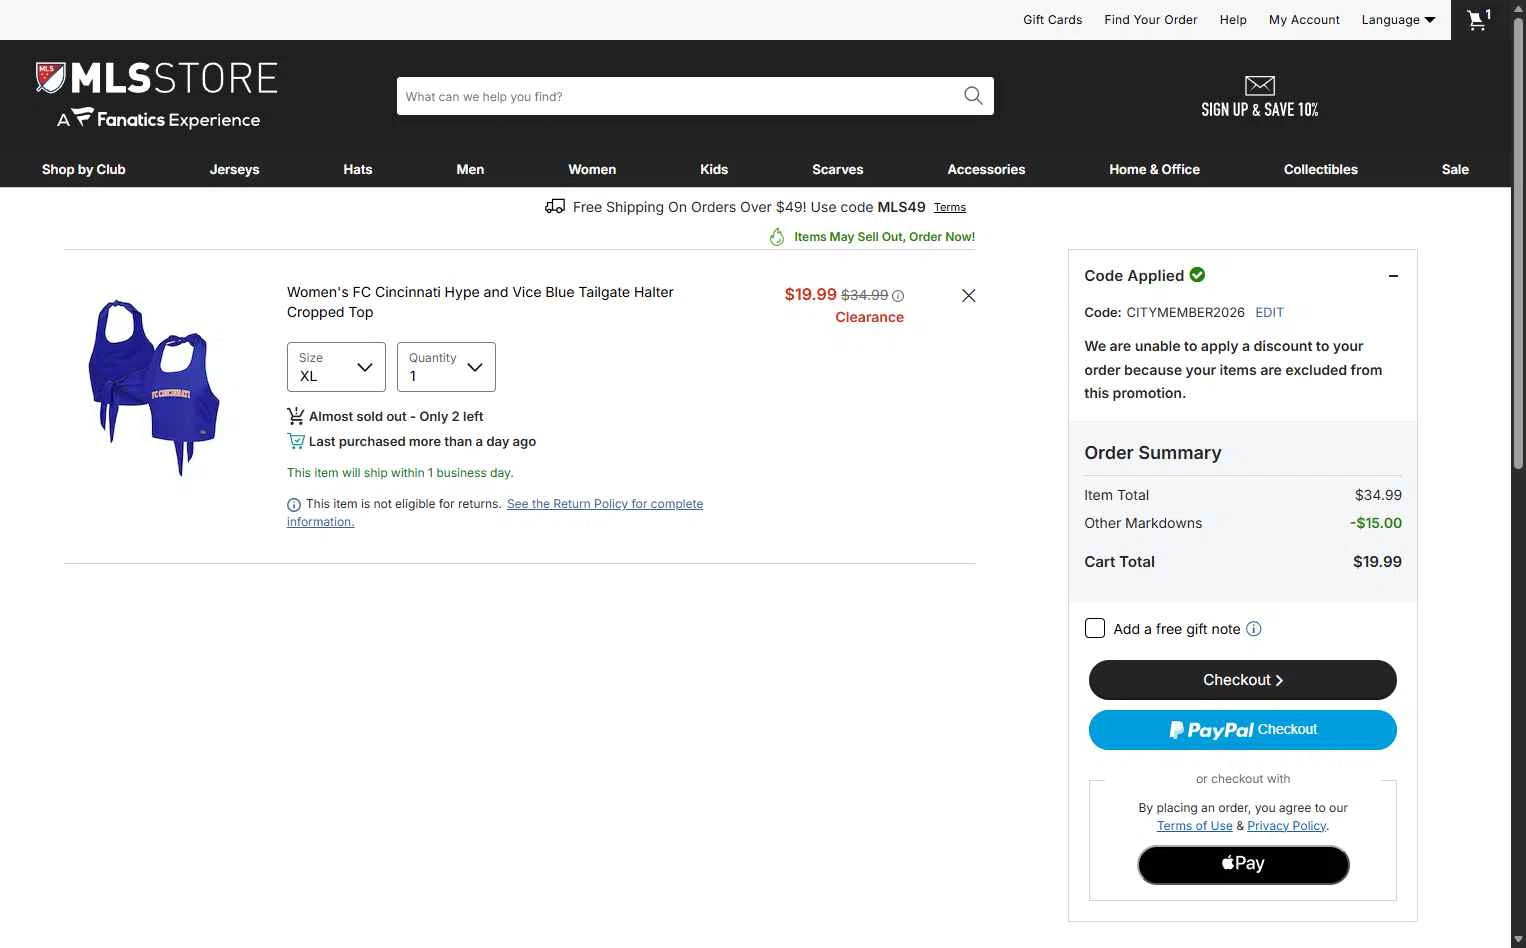Open the Help link
1526x948 pixels.
point(1233,20)
